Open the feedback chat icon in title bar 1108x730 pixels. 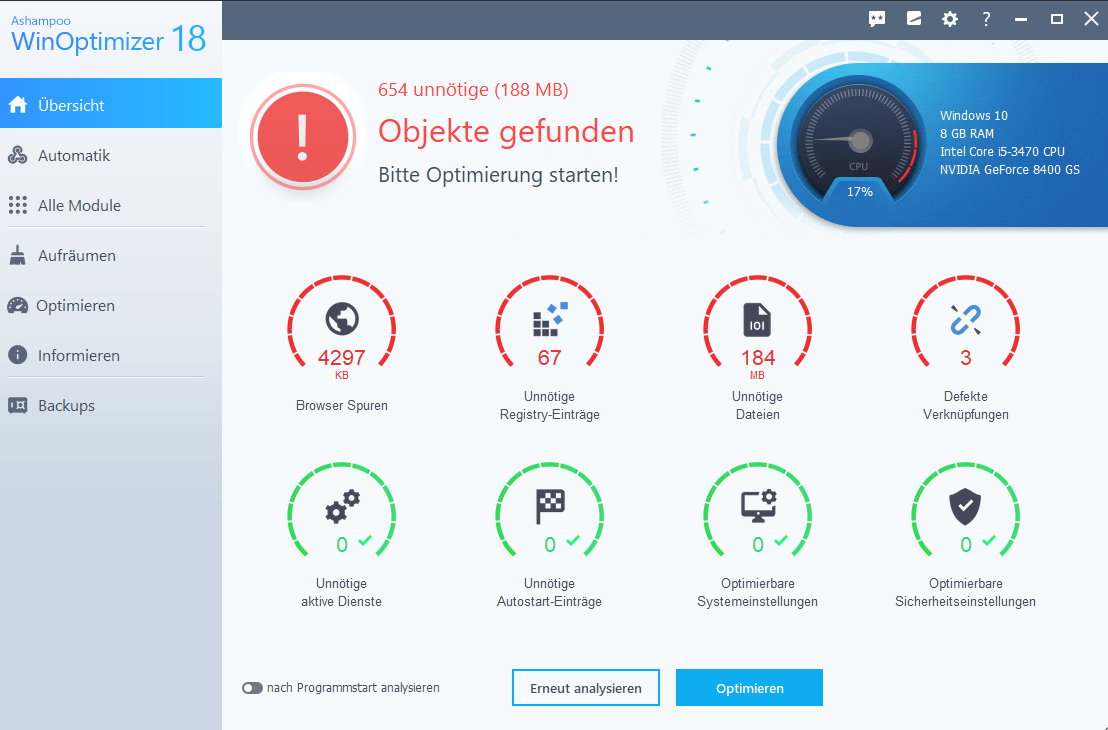877,19
